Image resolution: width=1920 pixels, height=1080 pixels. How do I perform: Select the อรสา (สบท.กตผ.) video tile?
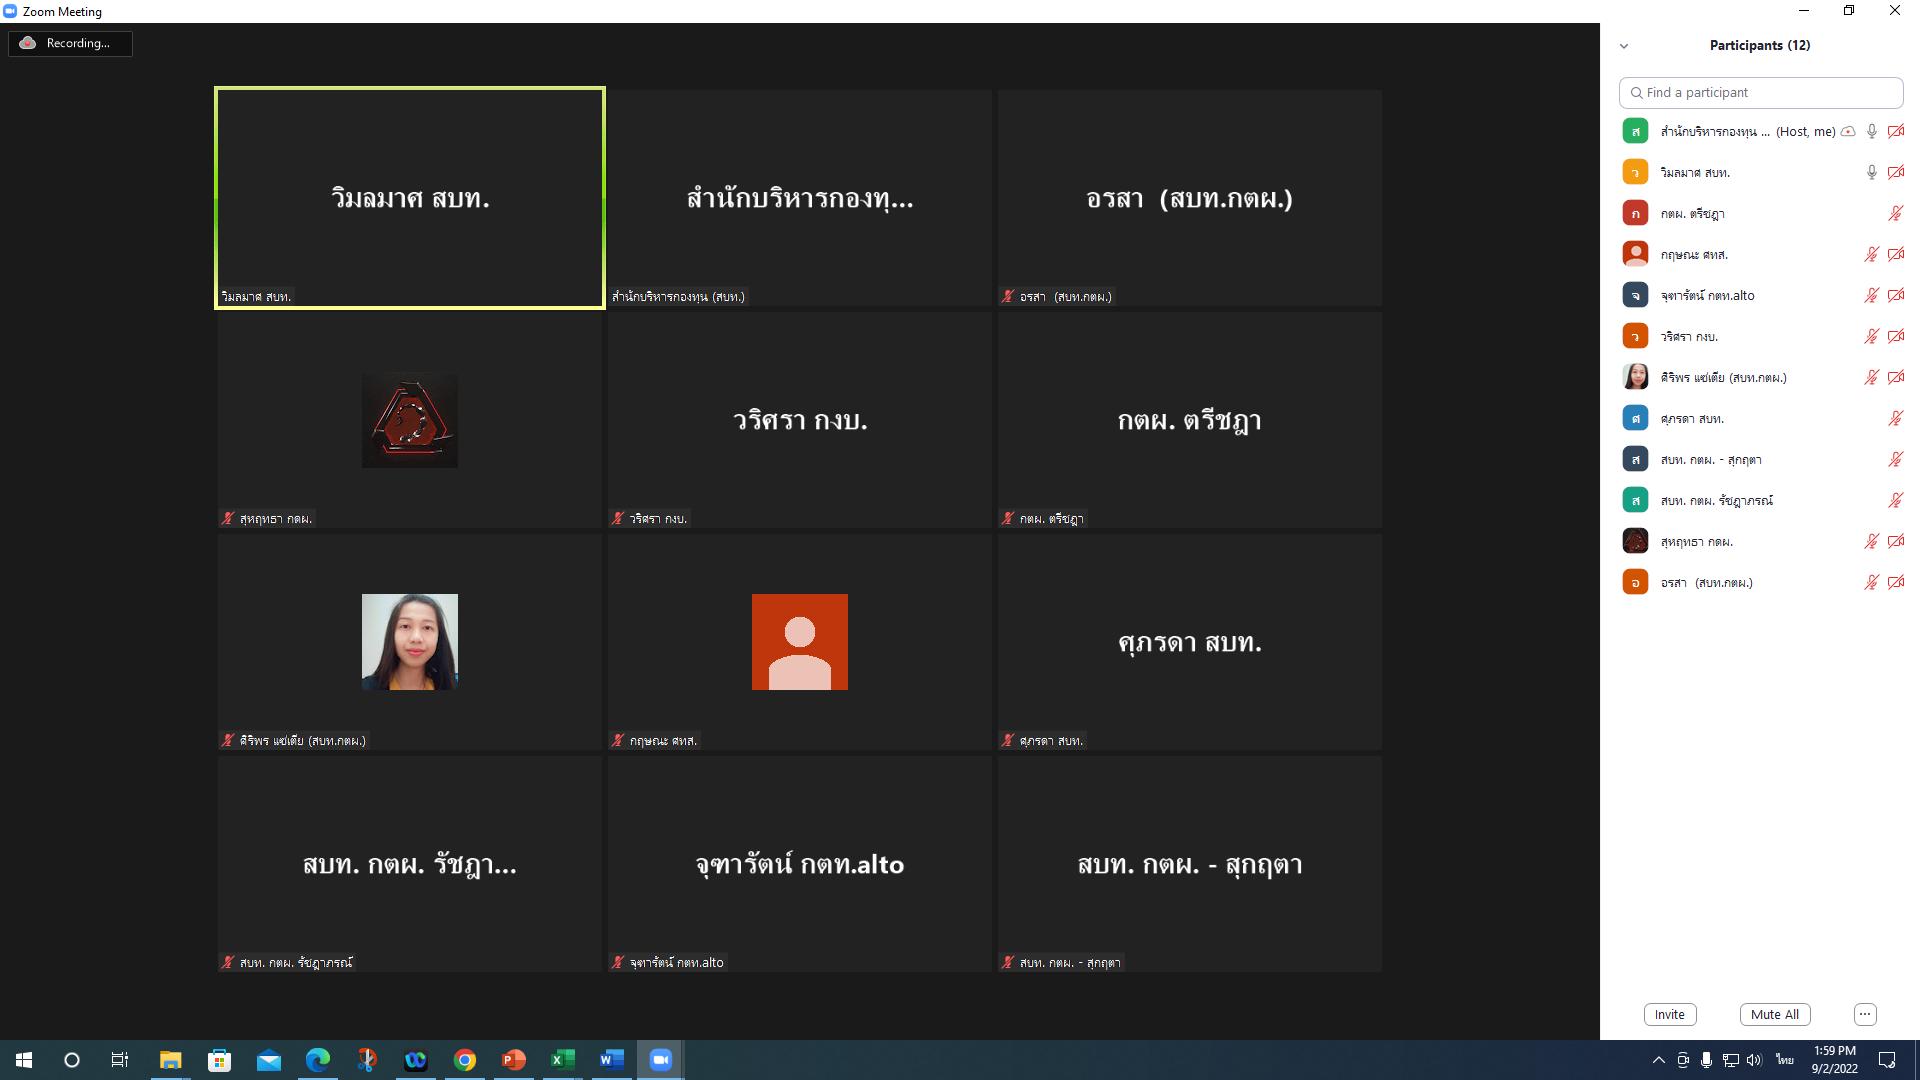(x=1190, y=198)
